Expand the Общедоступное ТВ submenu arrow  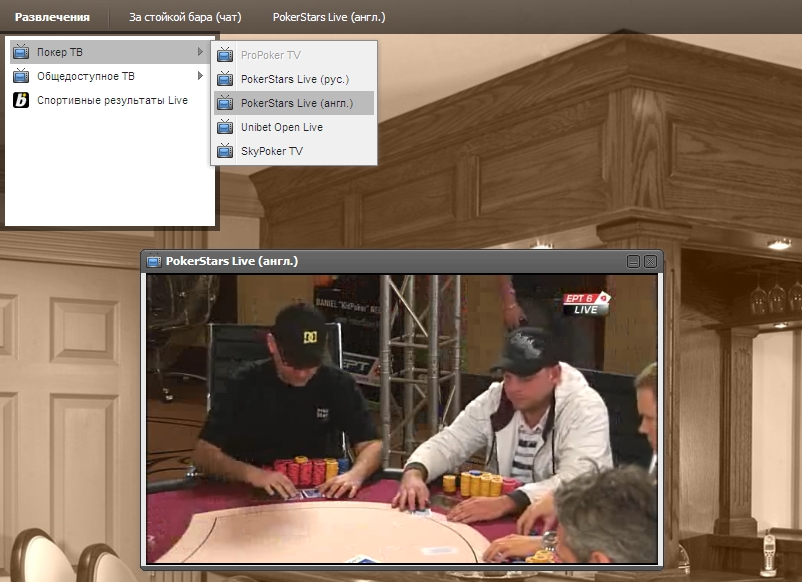tap(200, 76)
